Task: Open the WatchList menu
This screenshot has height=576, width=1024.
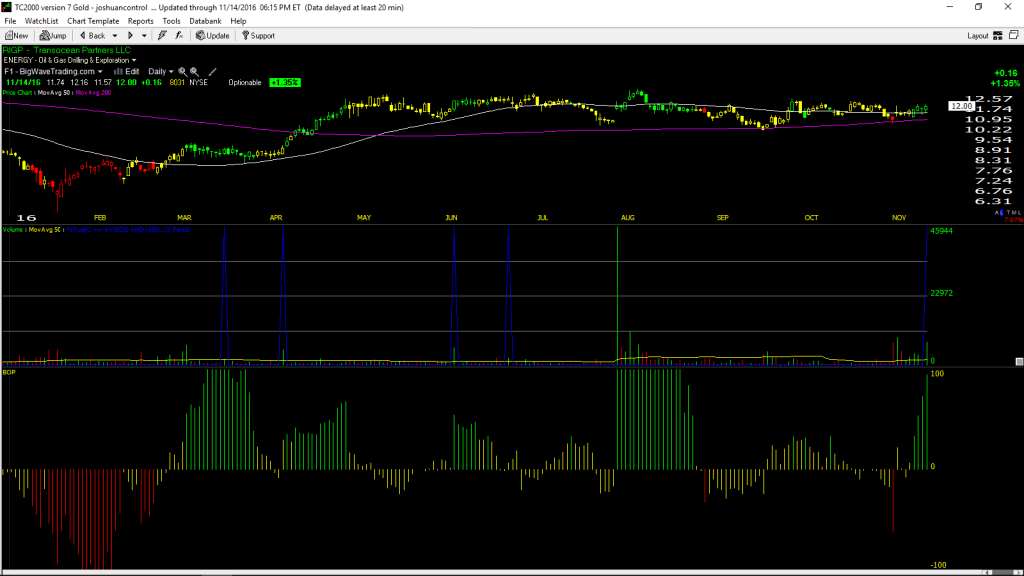Action: [41, 21]
